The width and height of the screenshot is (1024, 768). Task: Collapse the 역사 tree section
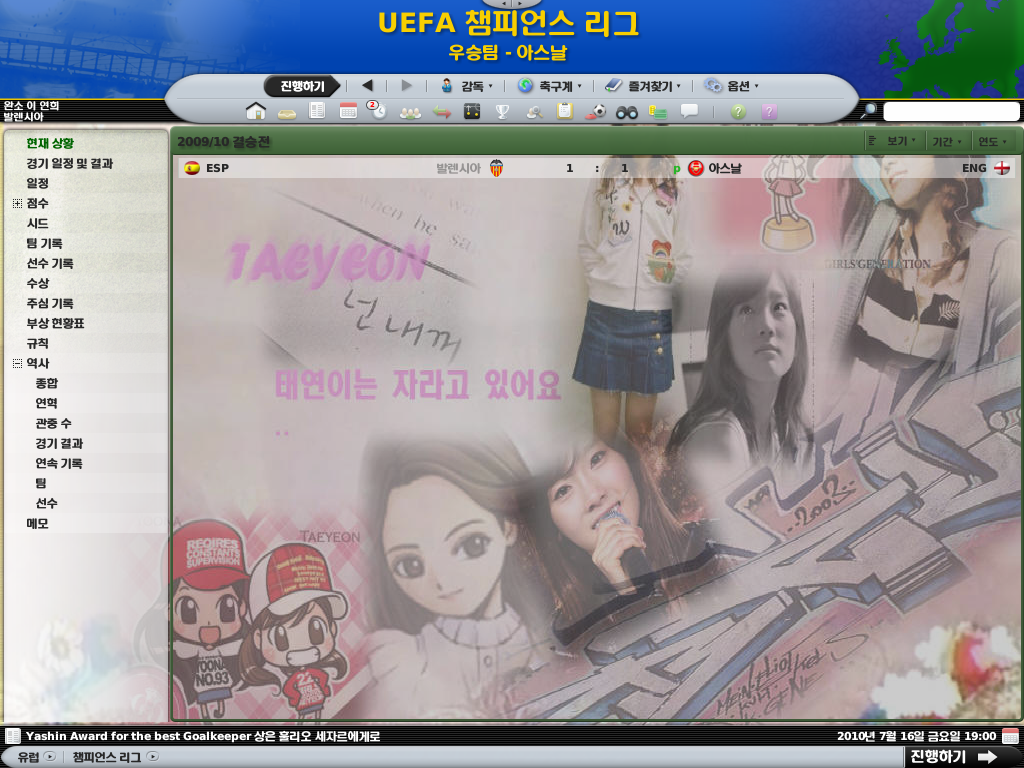[x=17, y=364]
